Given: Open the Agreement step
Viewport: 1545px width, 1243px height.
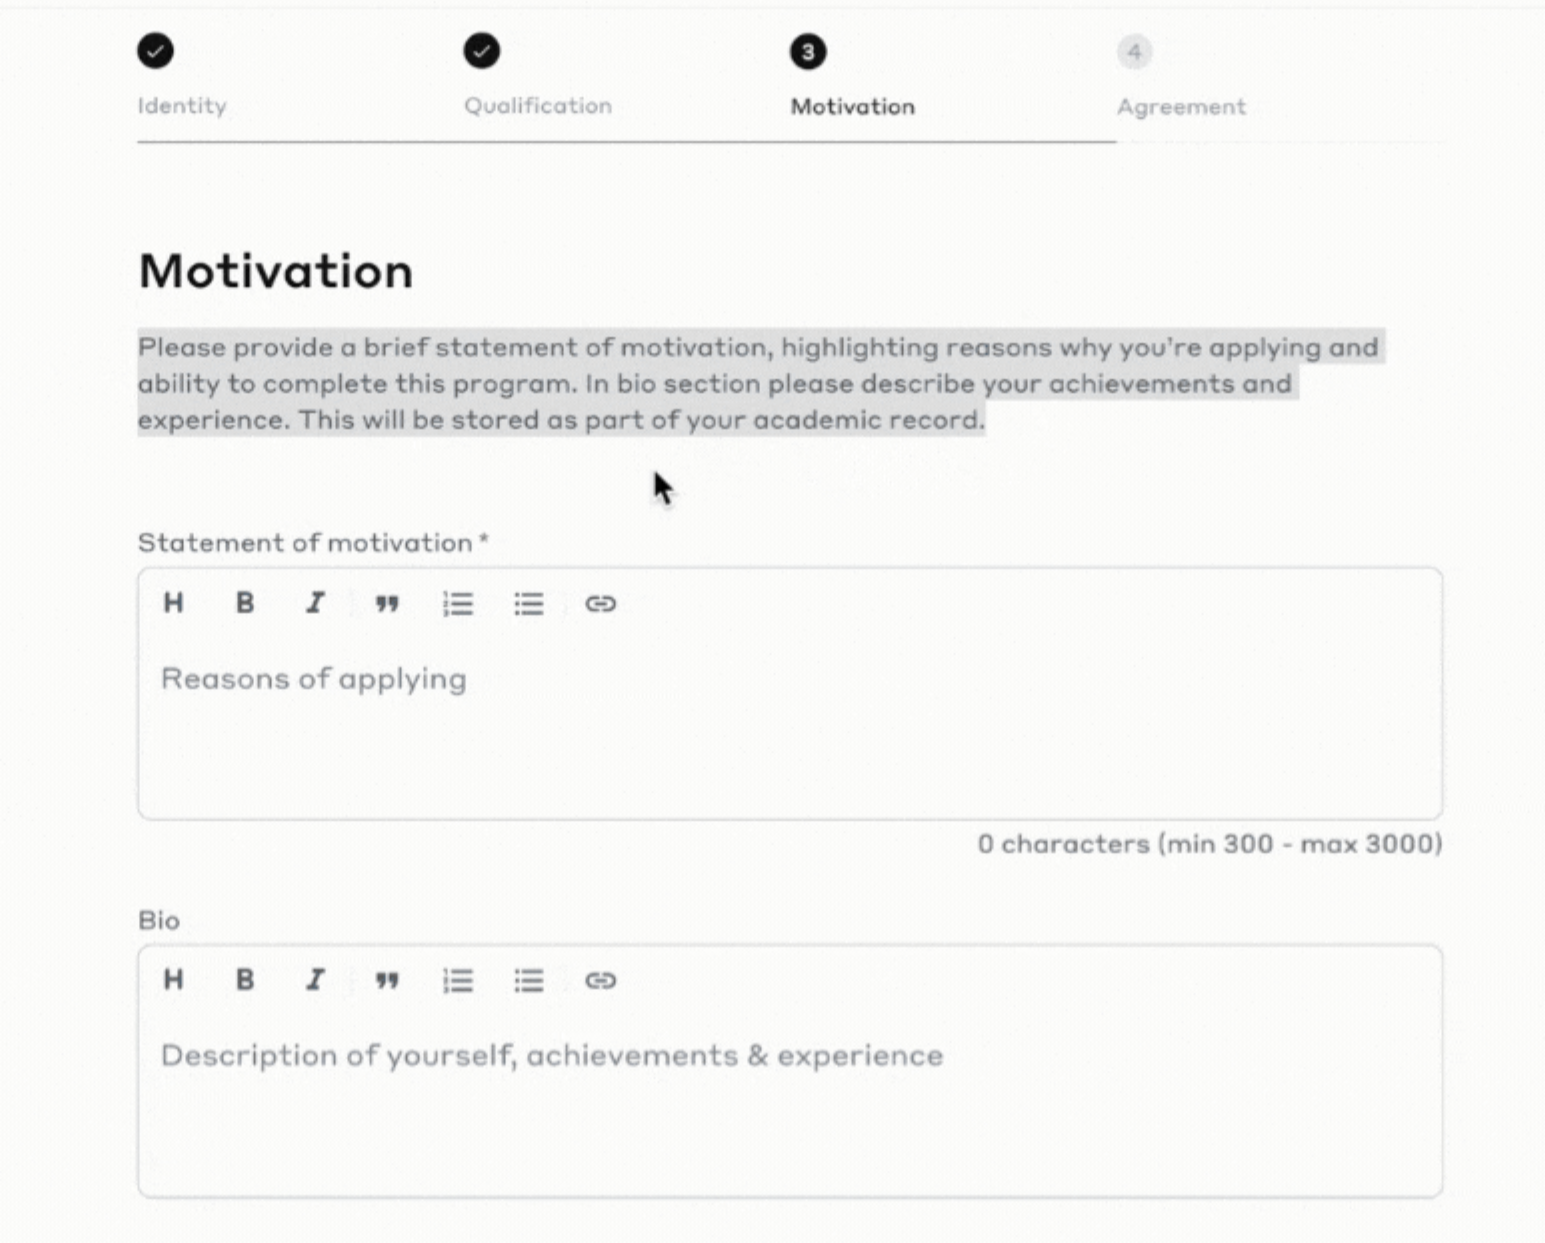Looking at the screenshot, I should (1180, 106).
